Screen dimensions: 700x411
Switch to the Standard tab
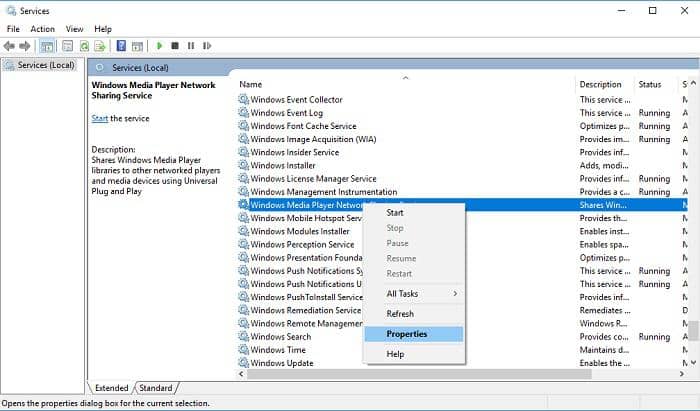(x=155, y=388)
